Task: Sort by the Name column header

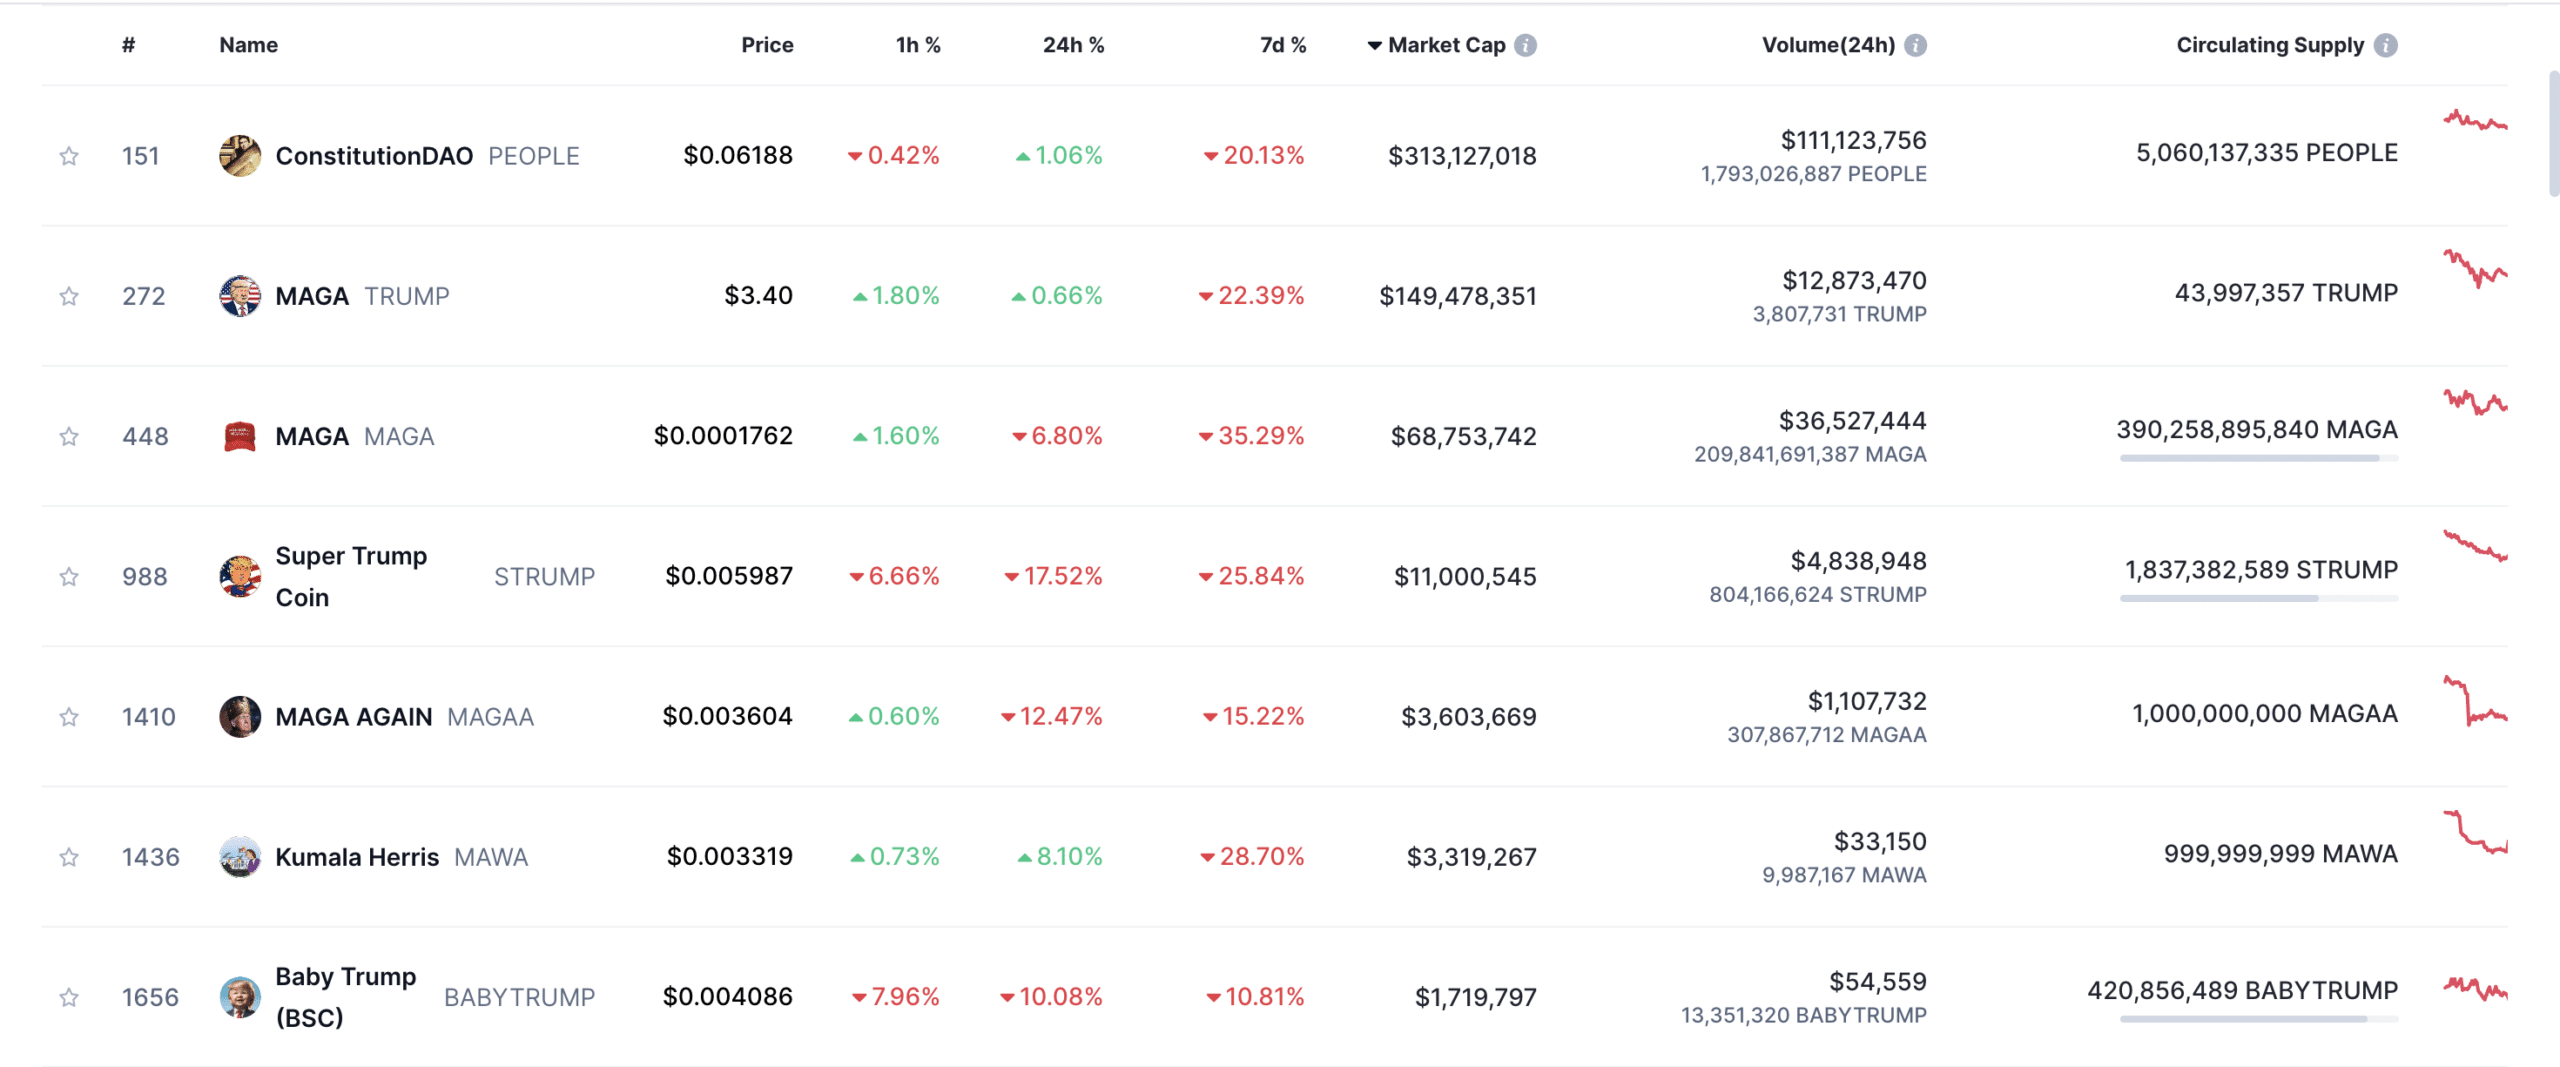Action: coord(249,45)
